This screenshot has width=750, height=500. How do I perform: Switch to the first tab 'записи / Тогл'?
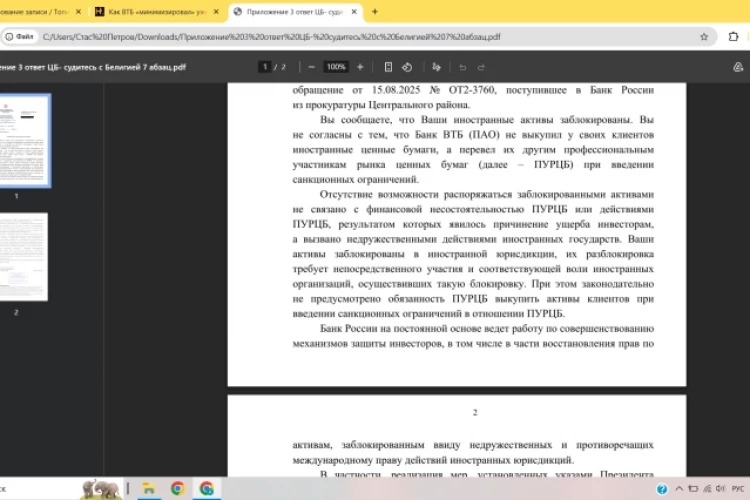(x=41, y=11)
